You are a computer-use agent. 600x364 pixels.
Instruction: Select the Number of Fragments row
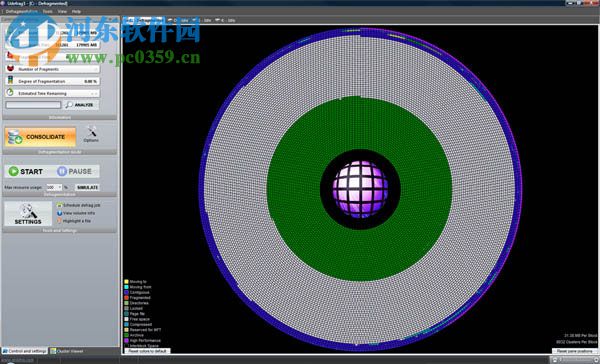[52, 69]
